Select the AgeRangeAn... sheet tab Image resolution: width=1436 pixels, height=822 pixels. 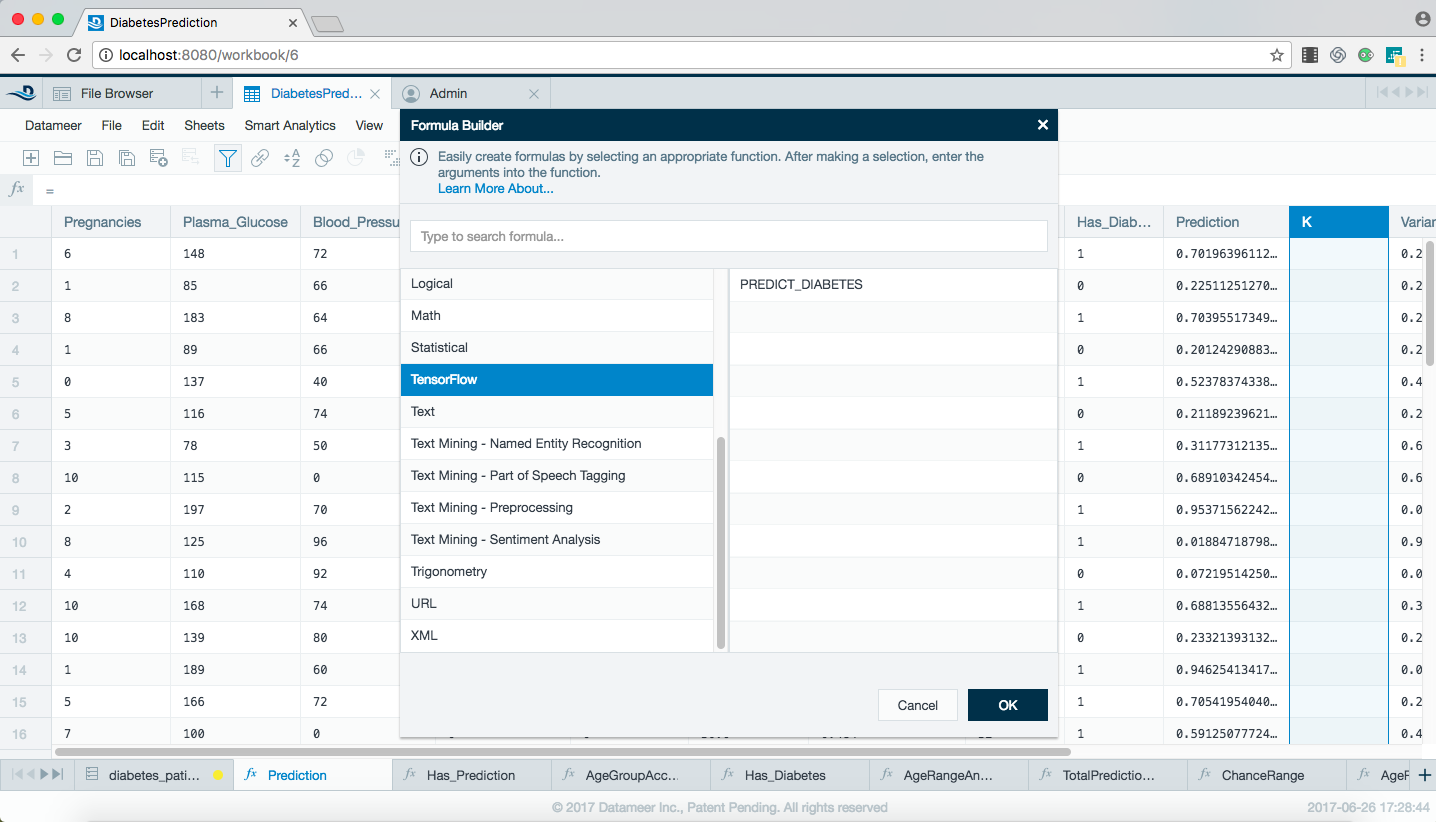tap(949, 775)
